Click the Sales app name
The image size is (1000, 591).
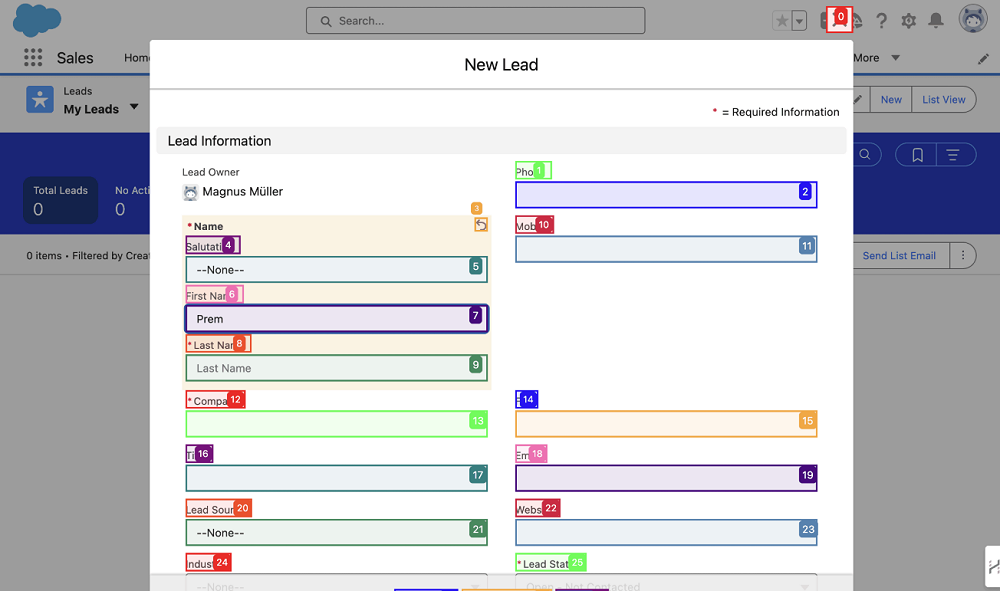pos(75,58)
